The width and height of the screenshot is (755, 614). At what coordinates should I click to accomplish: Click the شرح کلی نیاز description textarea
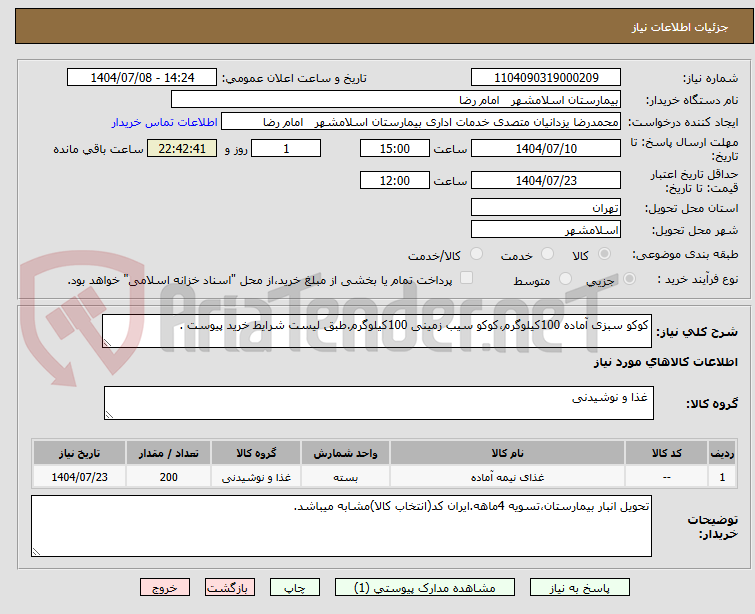(x=377, y=331)
